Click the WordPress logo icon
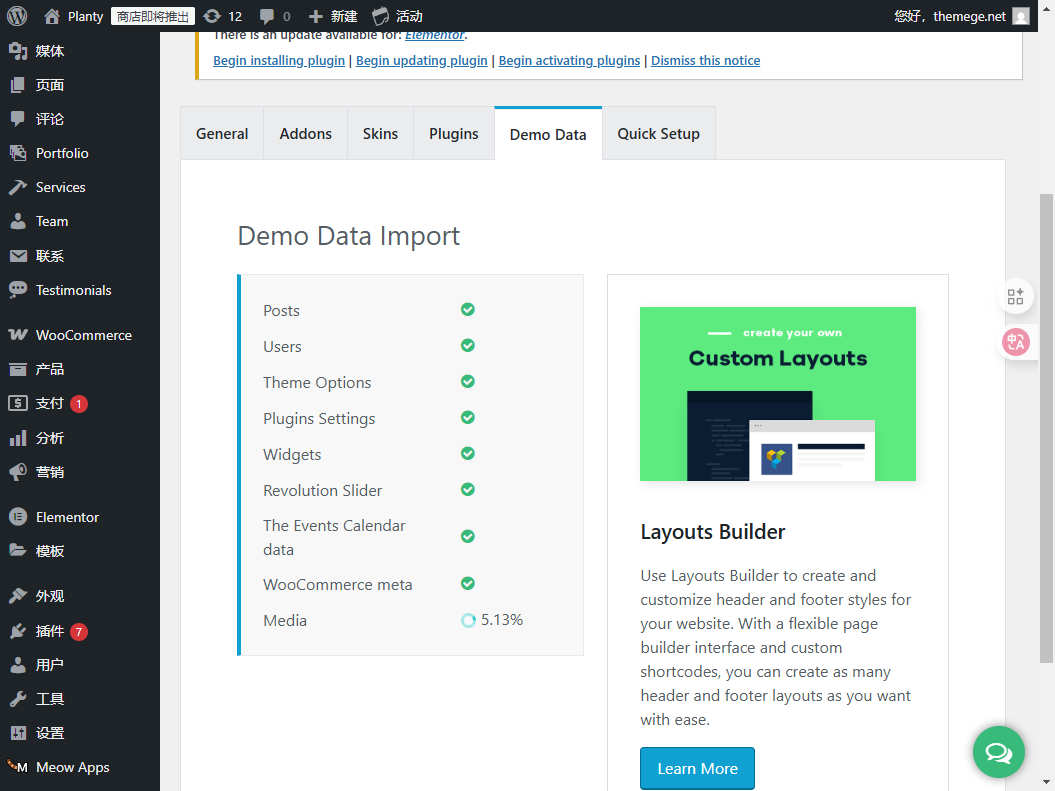Viewport: 1055px width, 791px height. click(x=17, y=15)
